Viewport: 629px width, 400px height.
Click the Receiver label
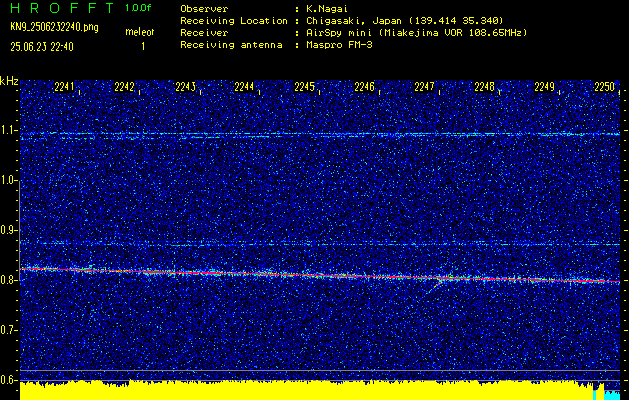coord(204,32)
